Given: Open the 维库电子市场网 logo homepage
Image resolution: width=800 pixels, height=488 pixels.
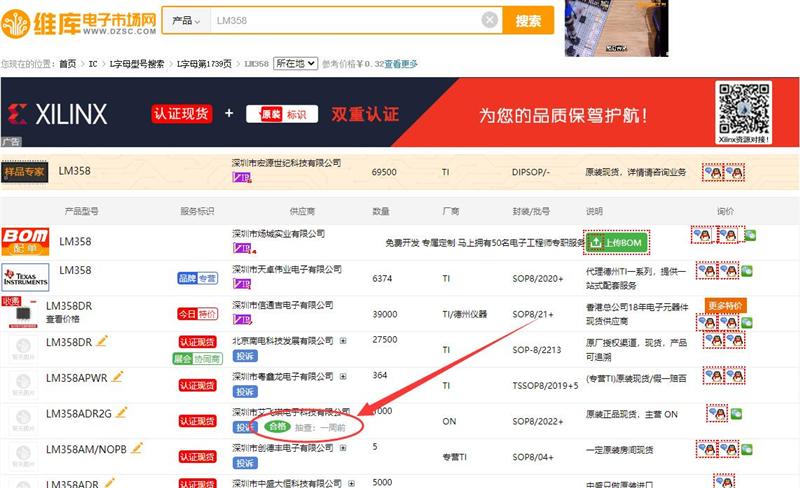Looking at the screenshot, I should tap(79, 23).
